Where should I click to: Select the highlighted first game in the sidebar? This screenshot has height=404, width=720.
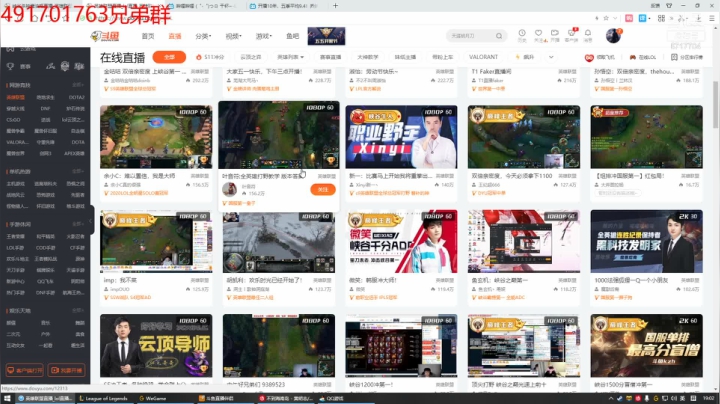point(16,97)
